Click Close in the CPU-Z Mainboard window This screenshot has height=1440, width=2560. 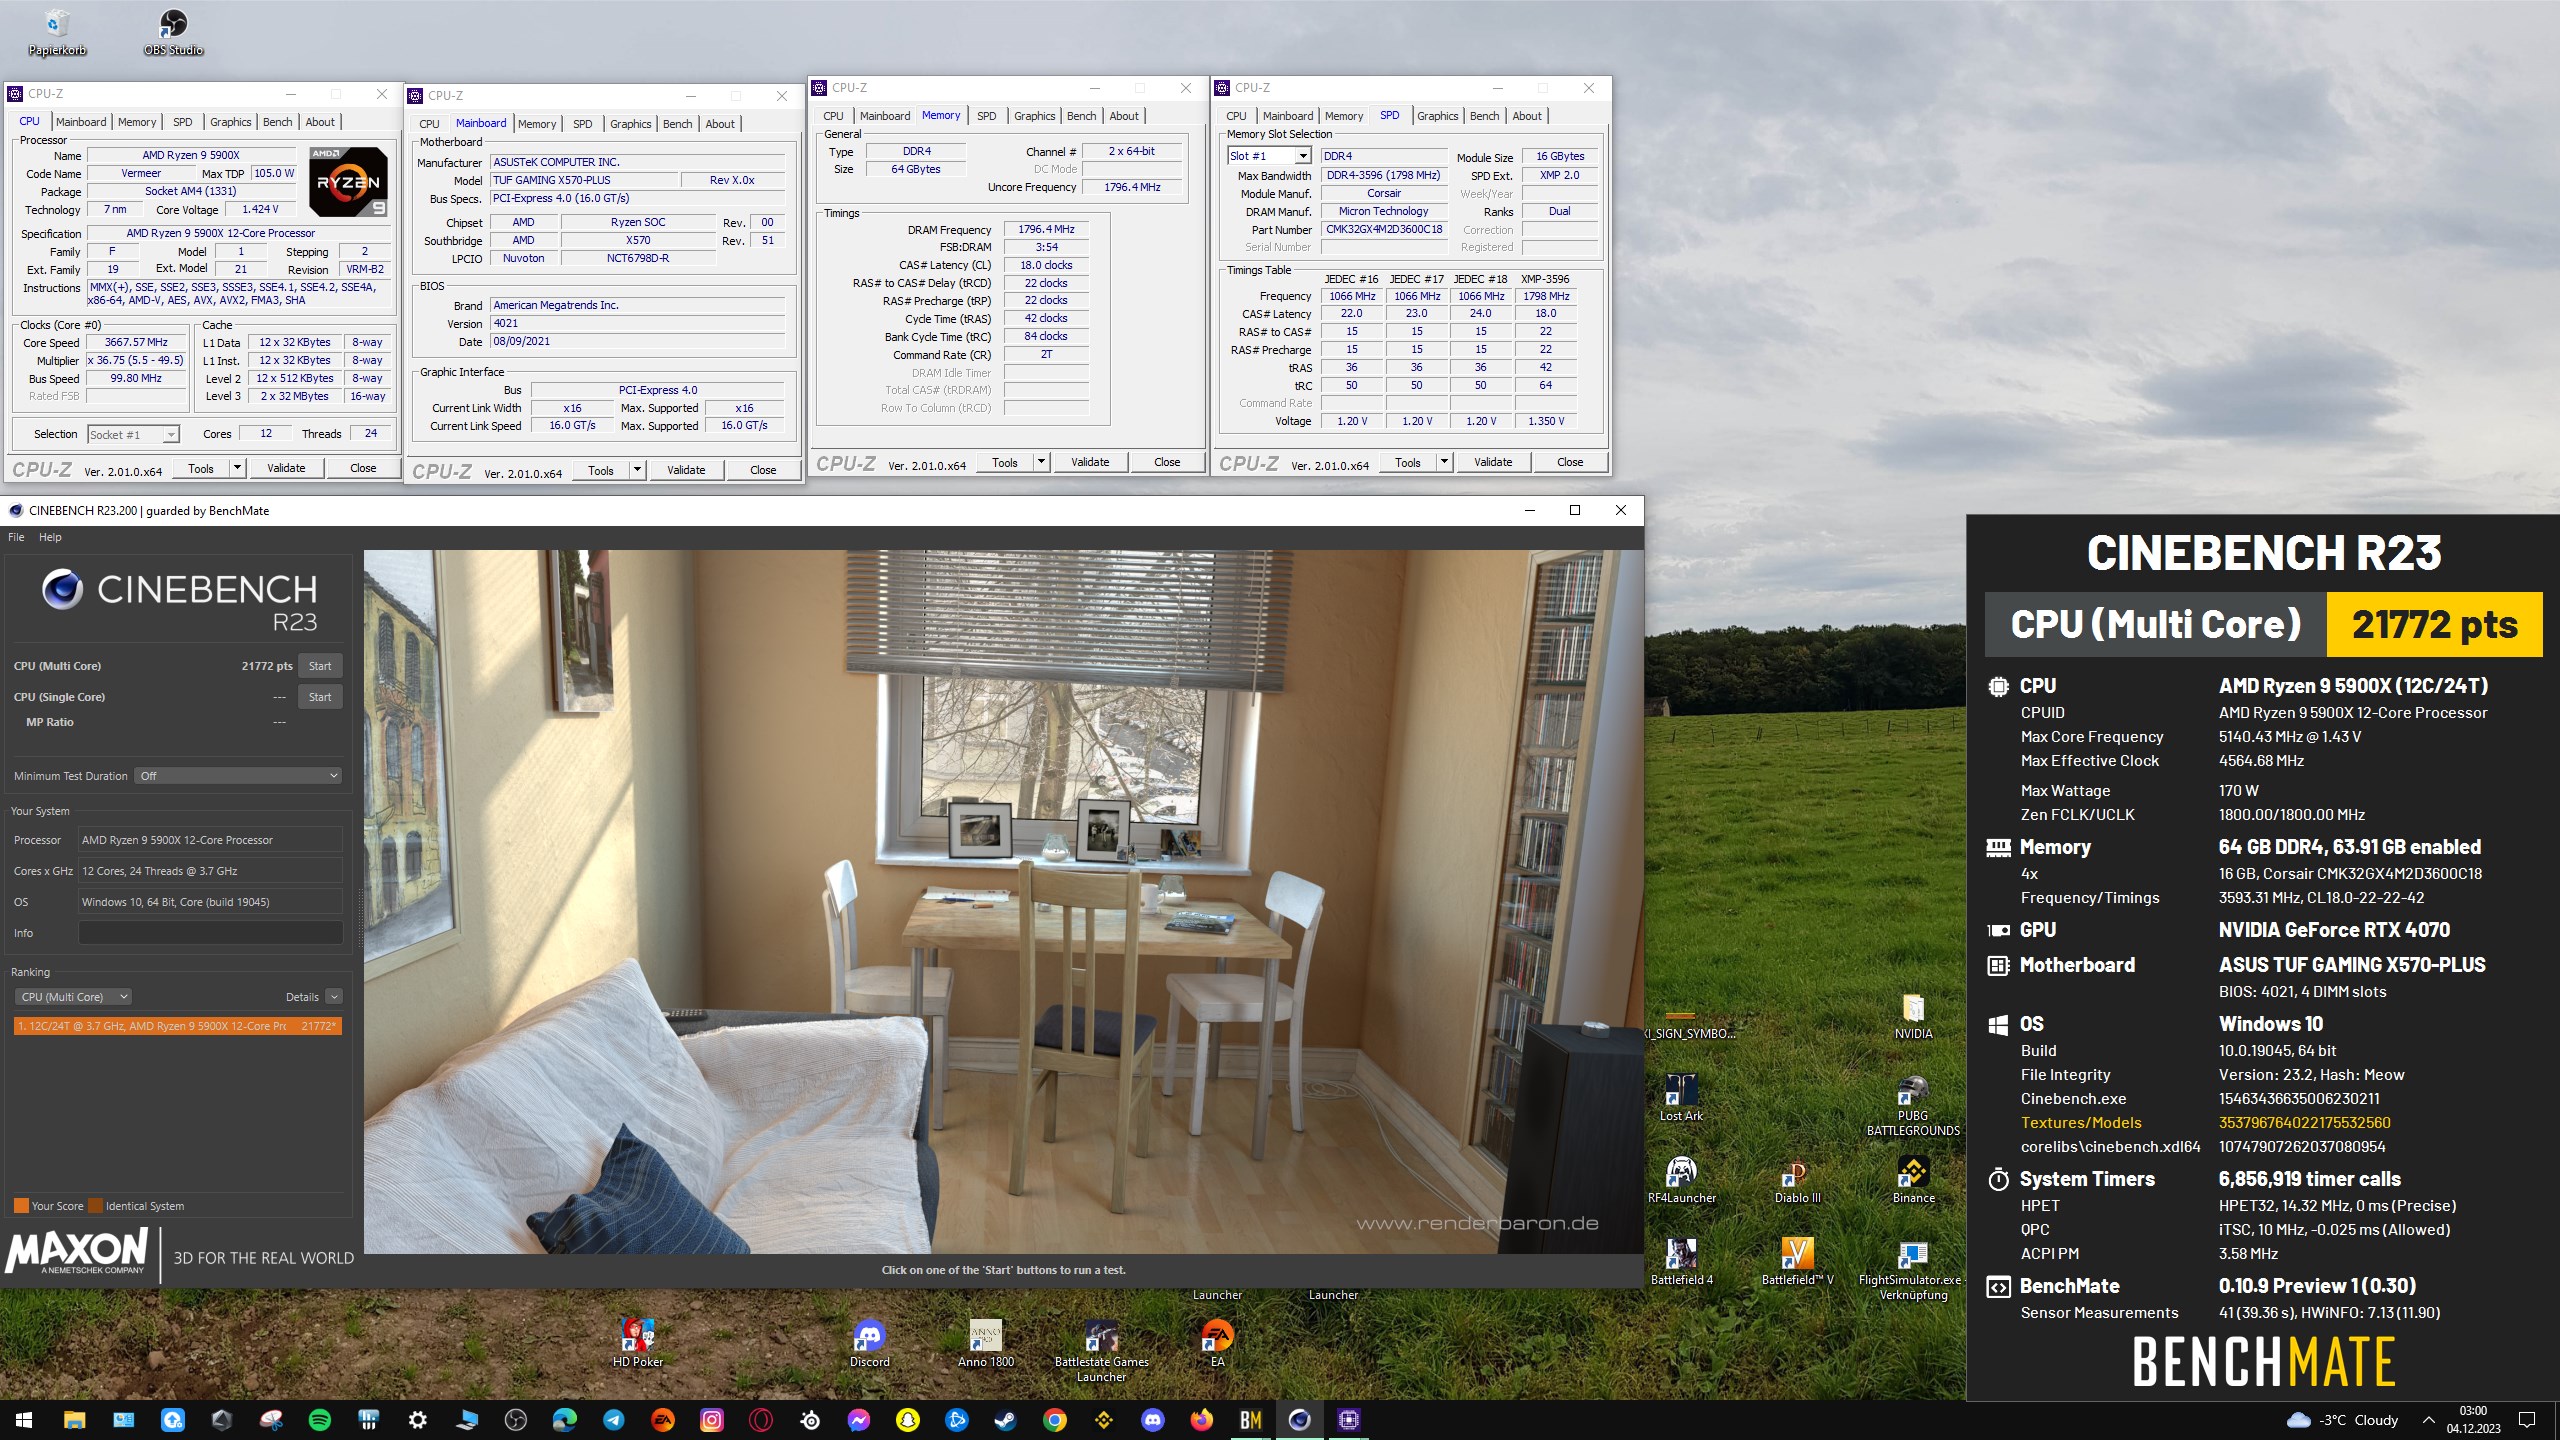pos(763,470)
